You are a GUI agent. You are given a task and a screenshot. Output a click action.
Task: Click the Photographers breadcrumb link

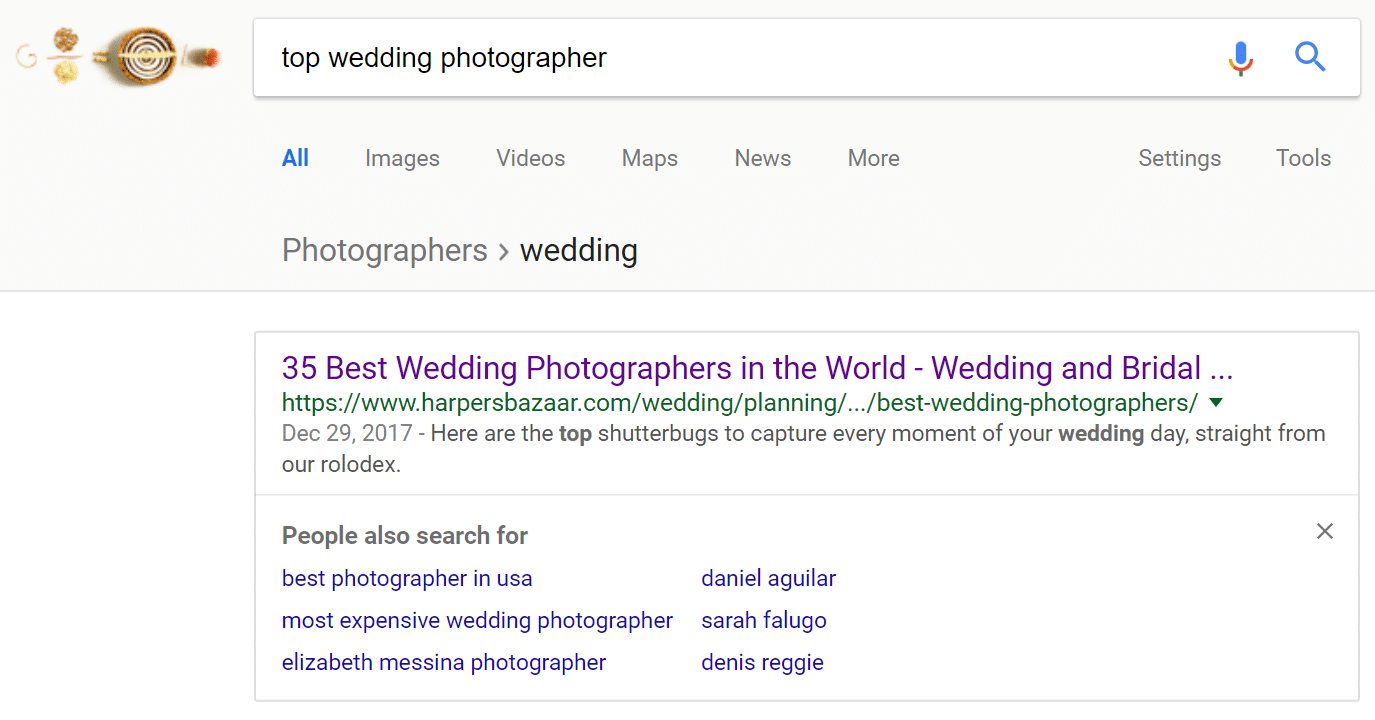384,250
